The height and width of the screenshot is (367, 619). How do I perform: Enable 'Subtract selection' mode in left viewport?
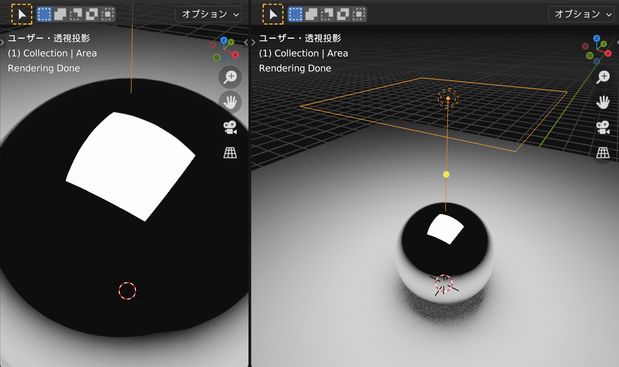point(76,14)
